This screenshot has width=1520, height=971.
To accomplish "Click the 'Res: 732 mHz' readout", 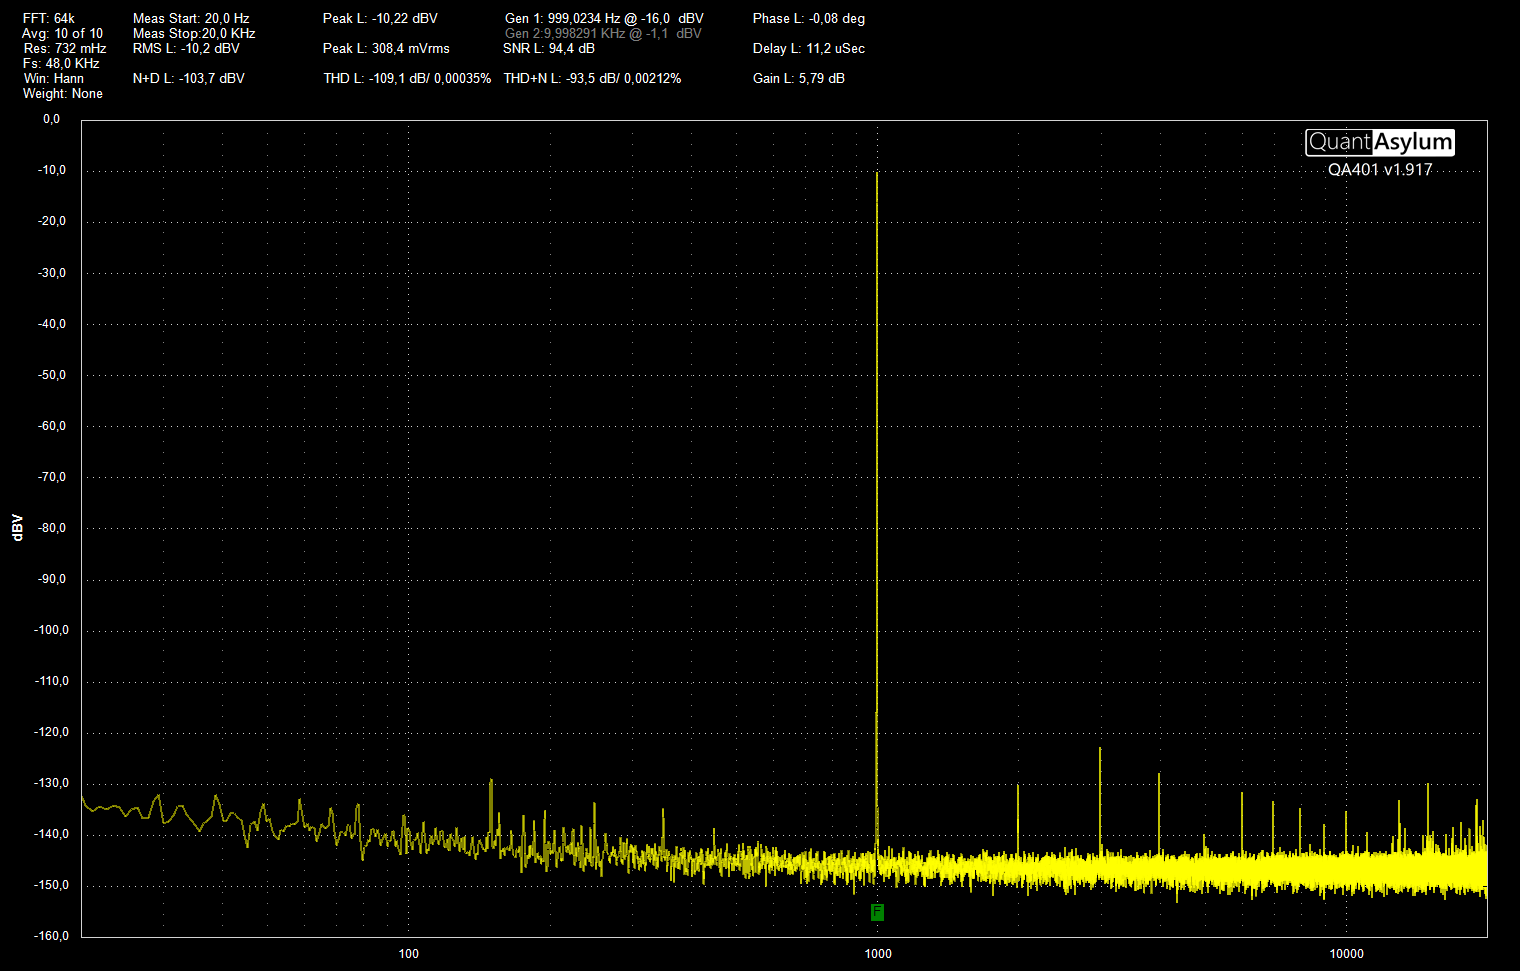I will click(x=65, y=48).
